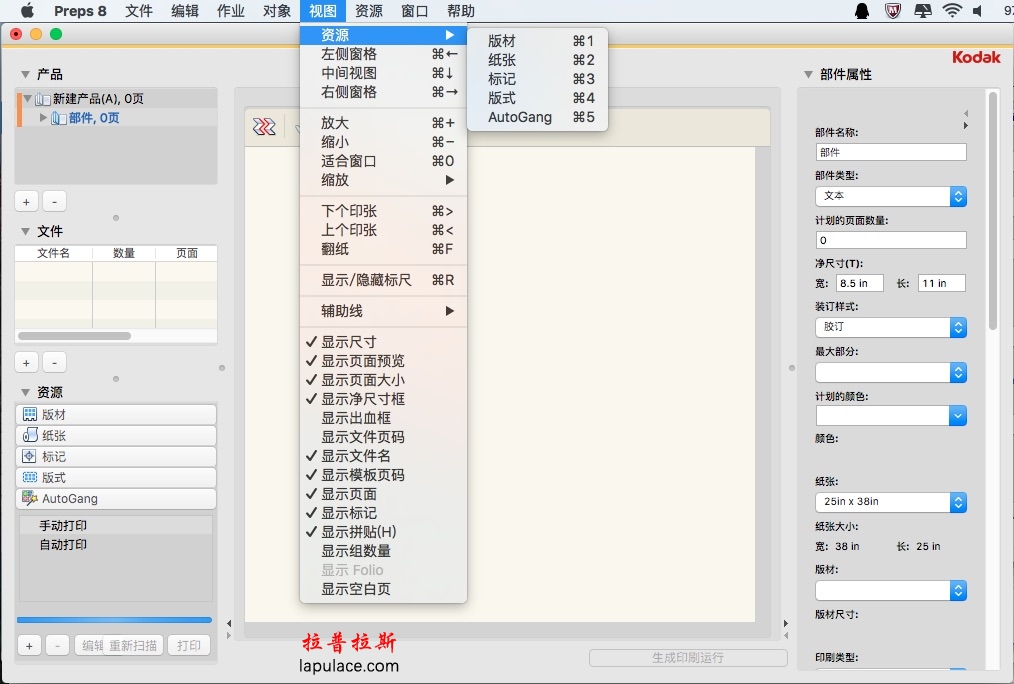
Task: Click the 版材 resource icon
Action: click(x=30, y=415)
